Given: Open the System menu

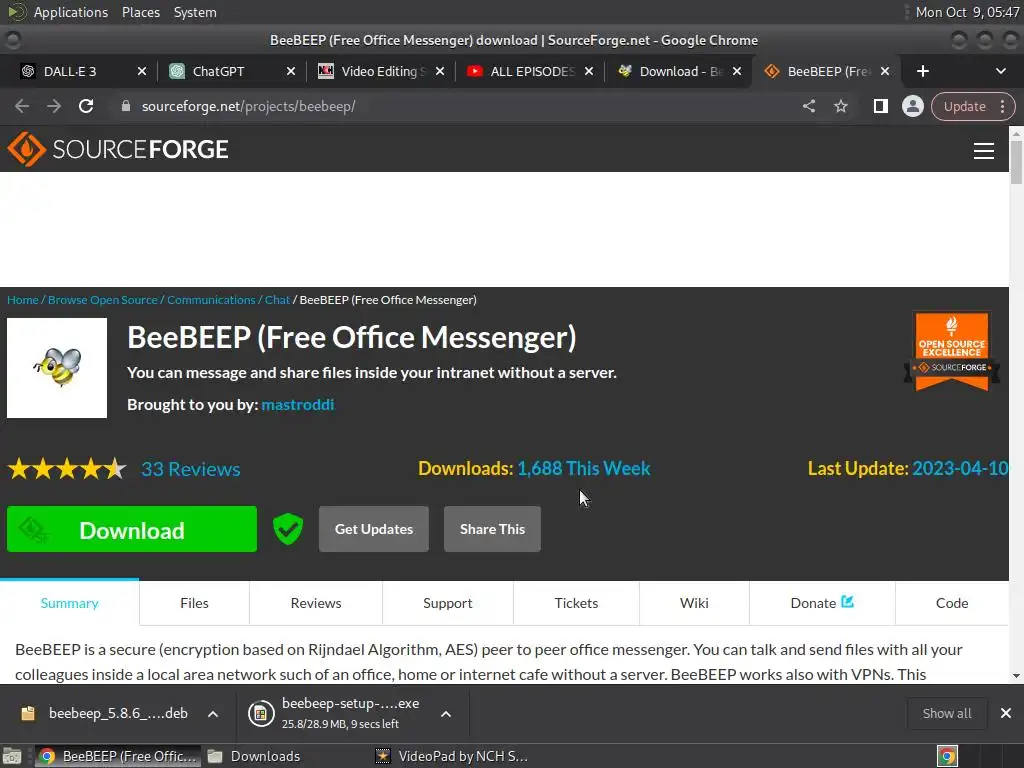Looking at the screenshot, I should click(195, 12).
